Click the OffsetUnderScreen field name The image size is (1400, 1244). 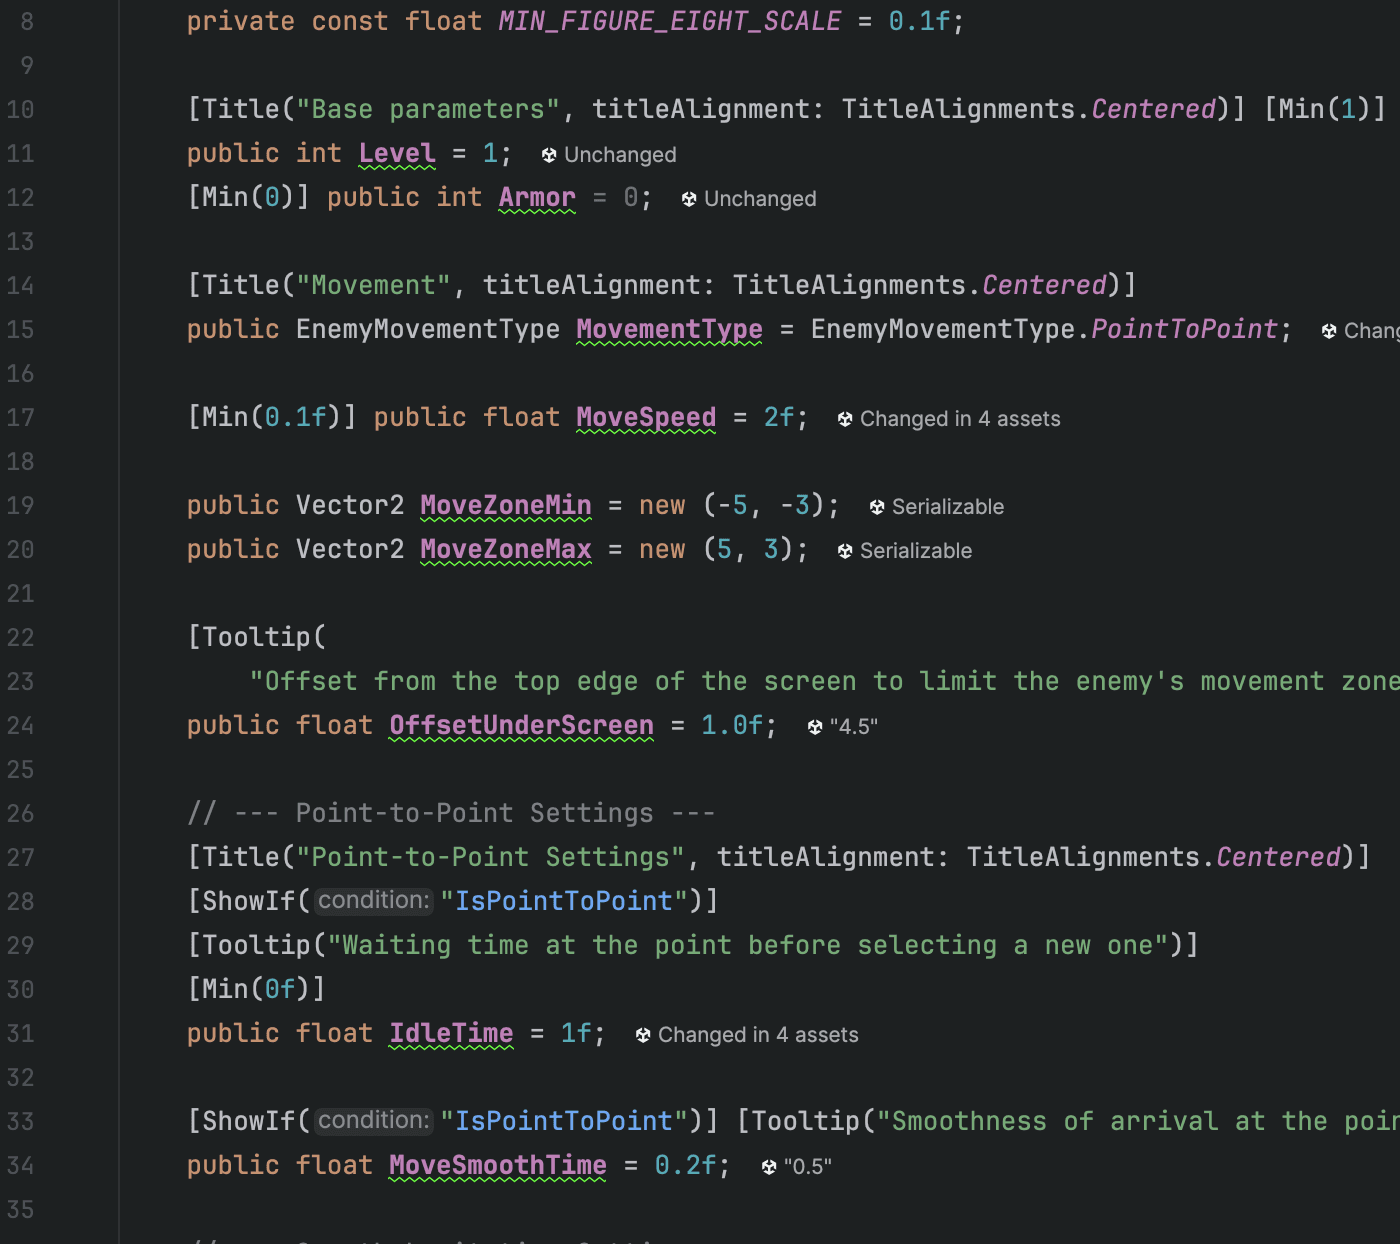pos(521,725)
